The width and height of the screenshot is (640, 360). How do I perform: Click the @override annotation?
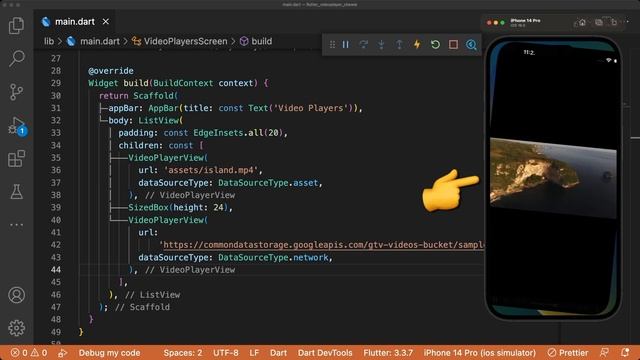(111, 71)
